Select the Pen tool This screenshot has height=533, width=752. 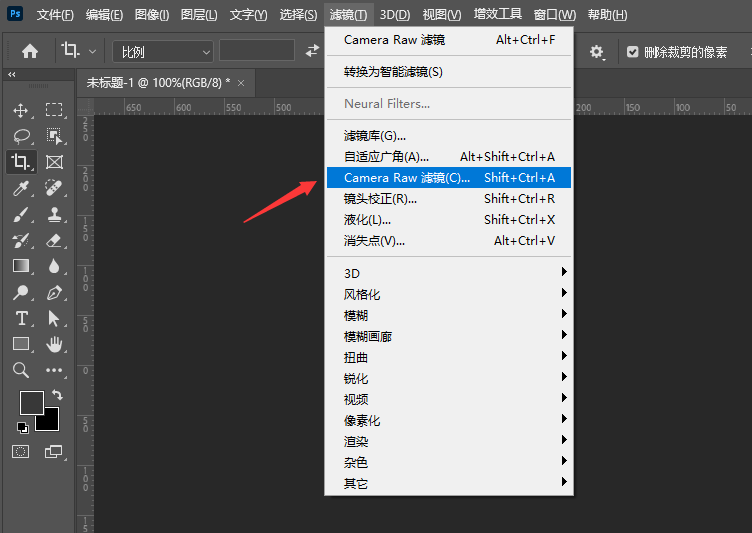pyautogui.click(x=54, y=292)
